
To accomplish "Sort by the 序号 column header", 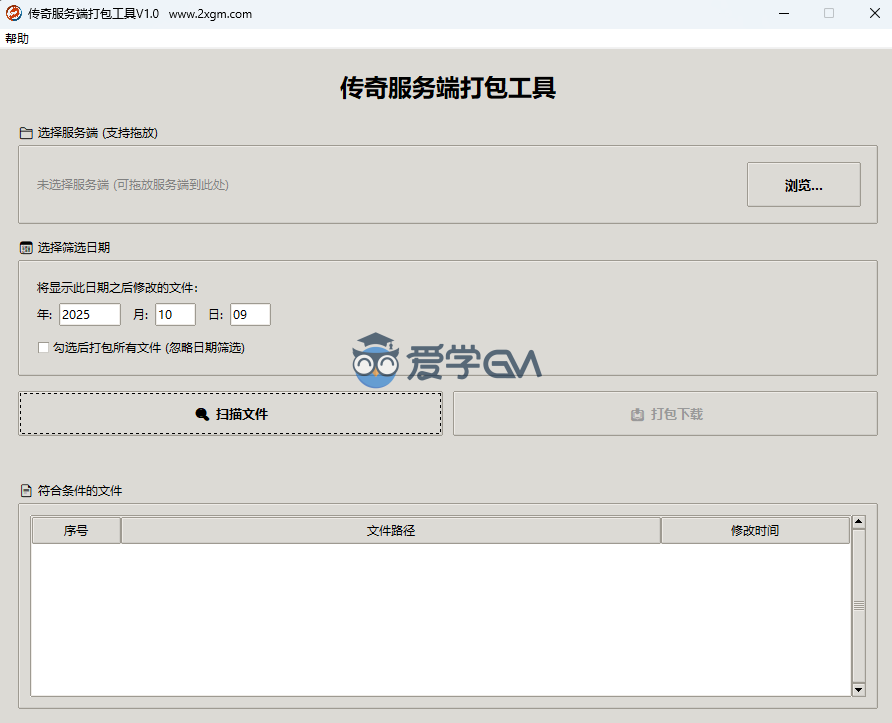I will tap(76, 531).
